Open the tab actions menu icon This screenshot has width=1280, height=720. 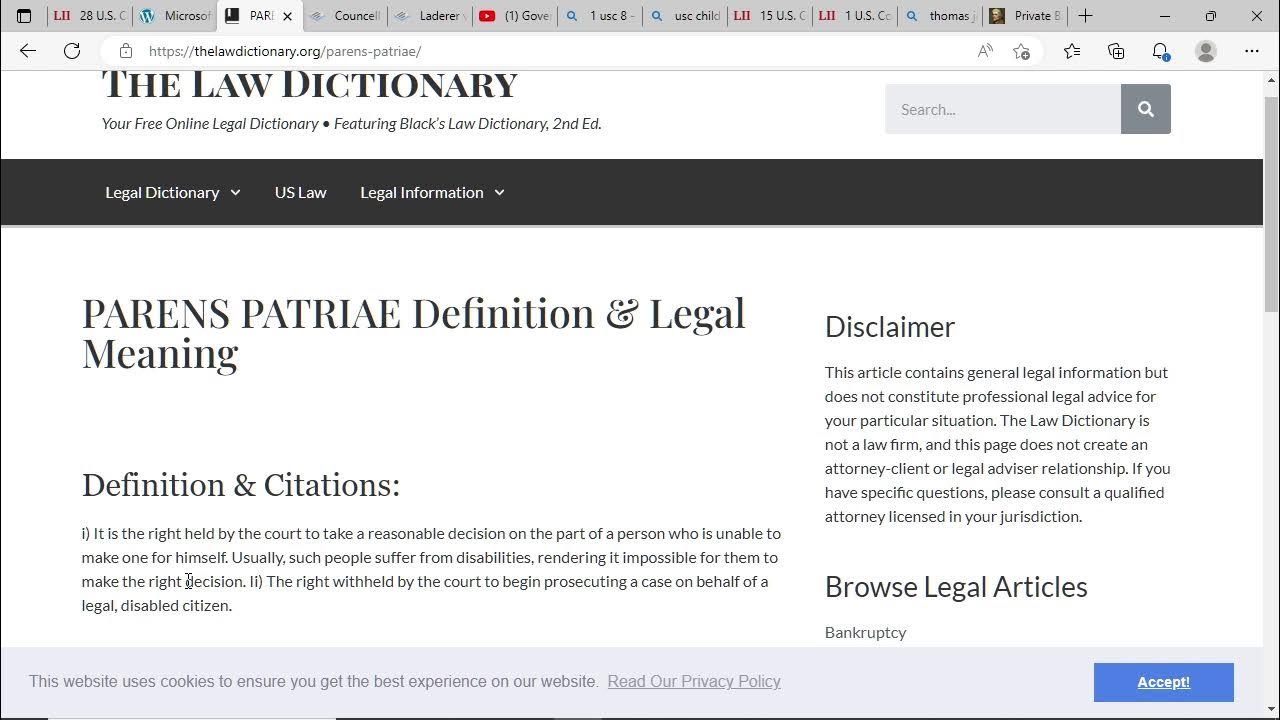(x=24, y=16)
